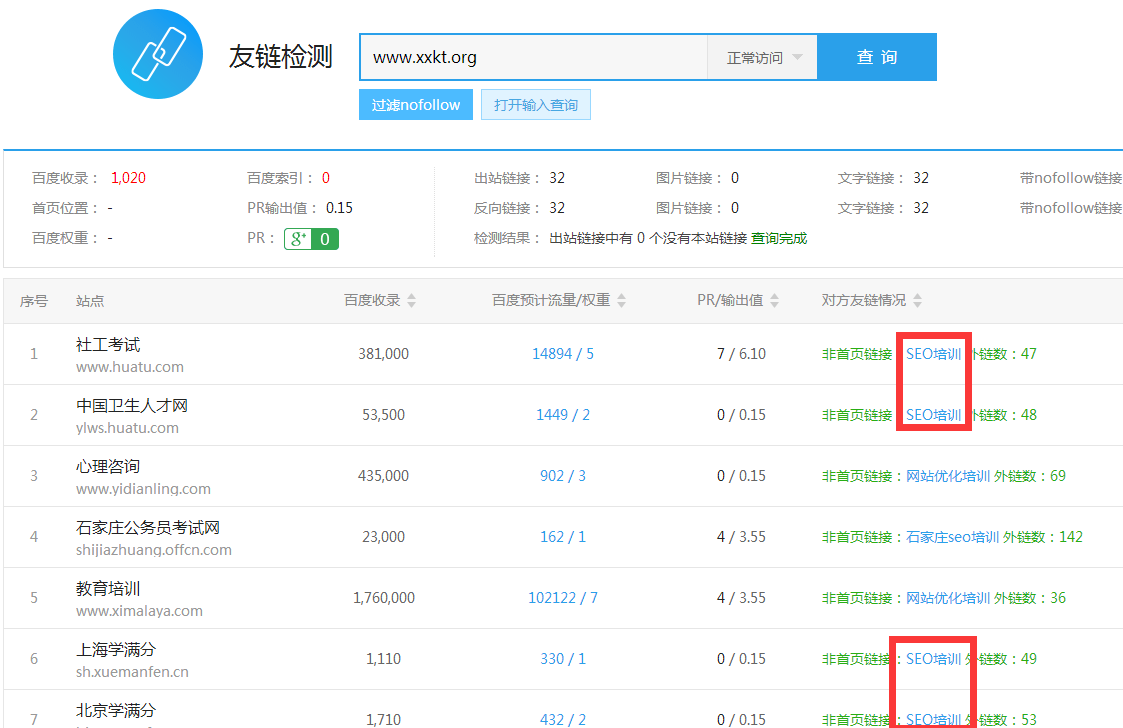The width and height of the screenshot is (1123, 728).
Task: Open site name 社工考试
Action: [108, 345]
